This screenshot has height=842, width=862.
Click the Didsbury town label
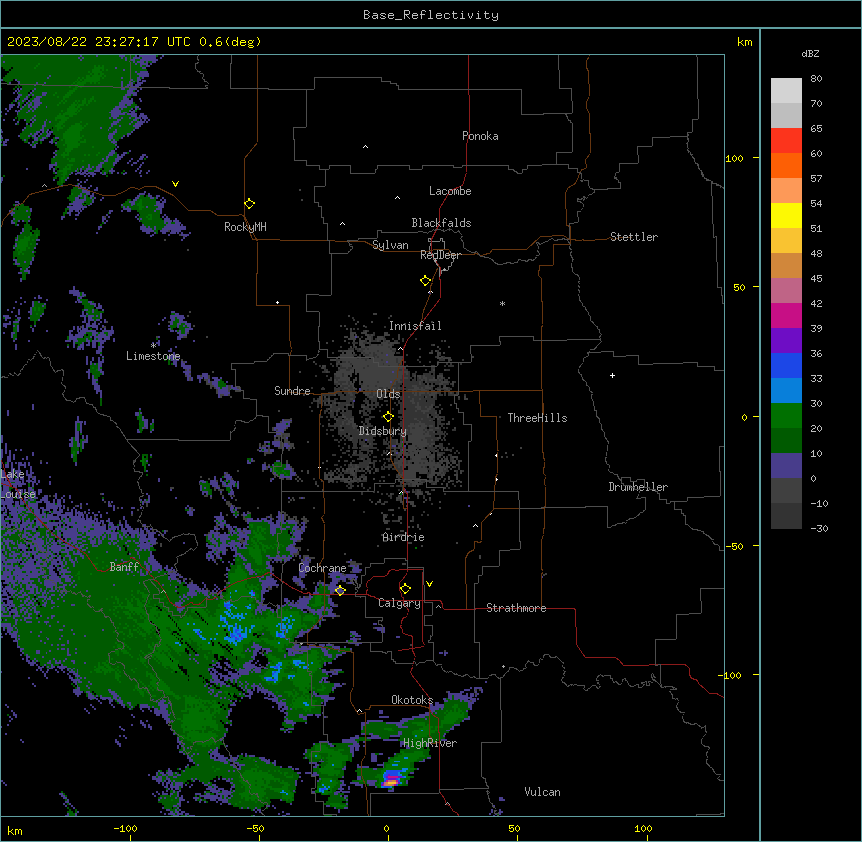coord(383,431)
